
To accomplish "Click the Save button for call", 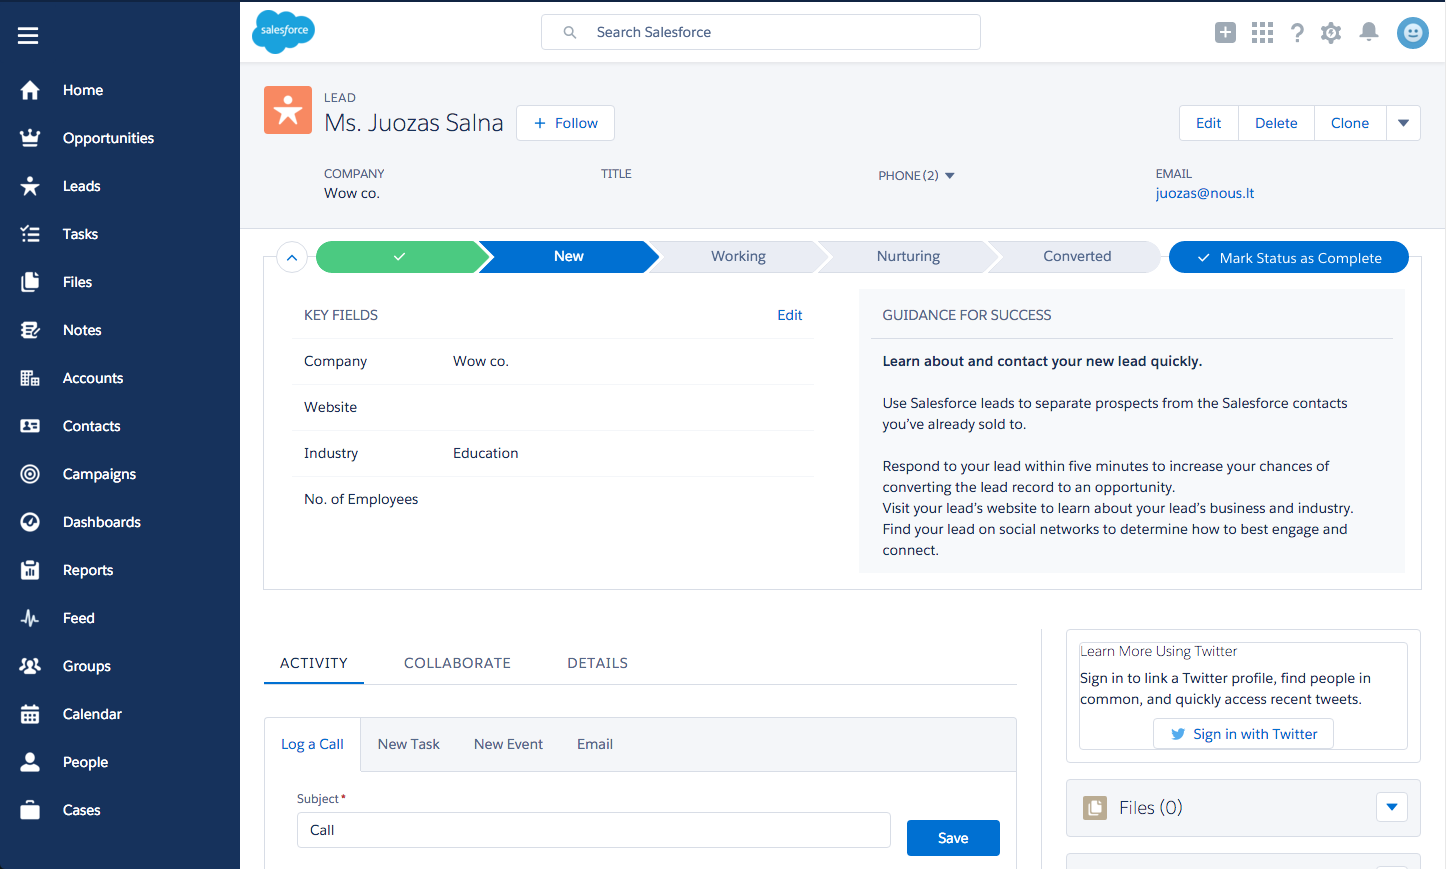I will tap(953, 838).
